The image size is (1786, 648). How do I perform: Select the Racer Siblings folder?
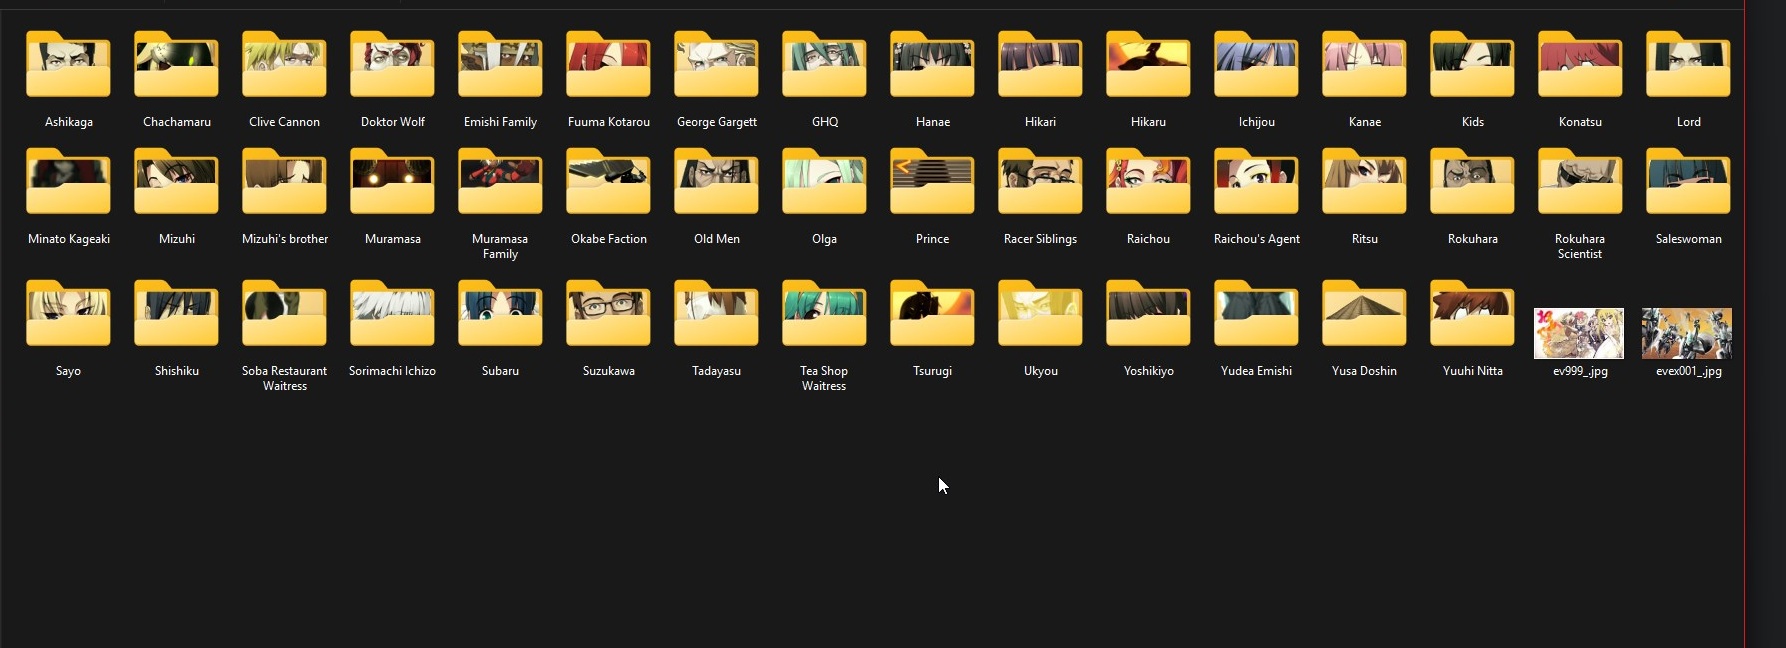coord(1040,181)
